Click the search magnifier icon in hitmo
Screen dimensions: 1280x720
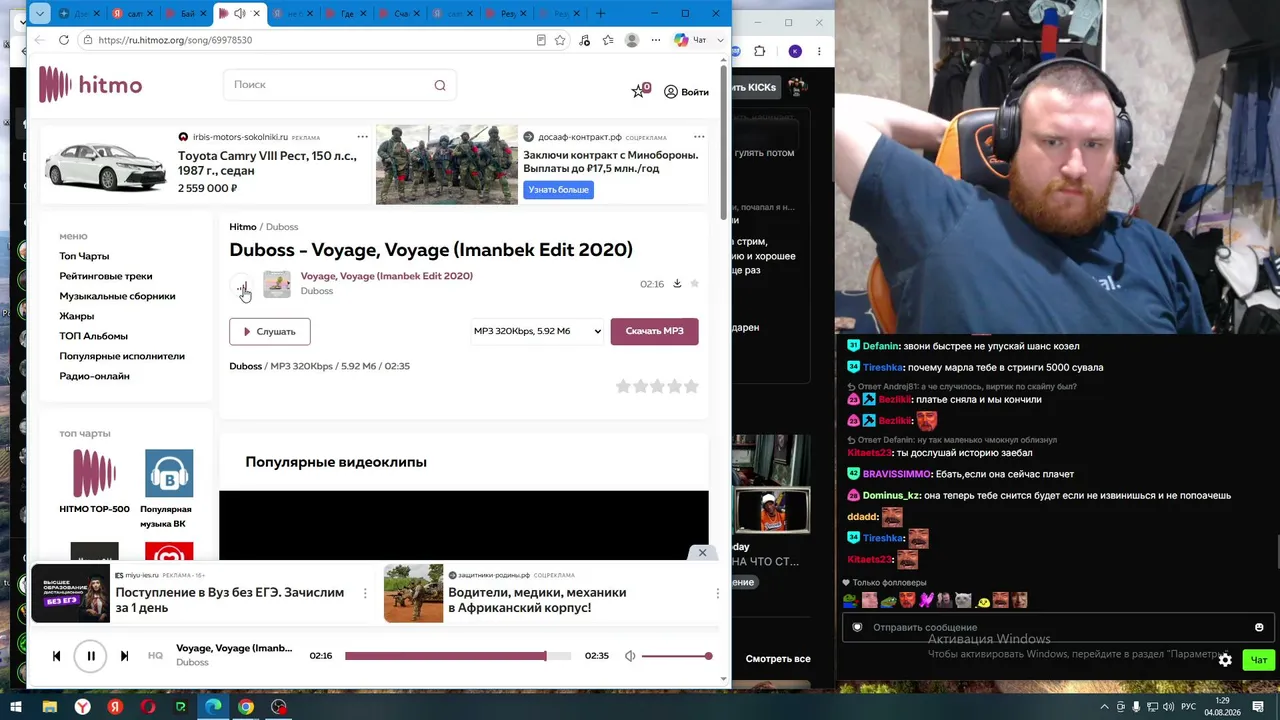click(440, 85)
